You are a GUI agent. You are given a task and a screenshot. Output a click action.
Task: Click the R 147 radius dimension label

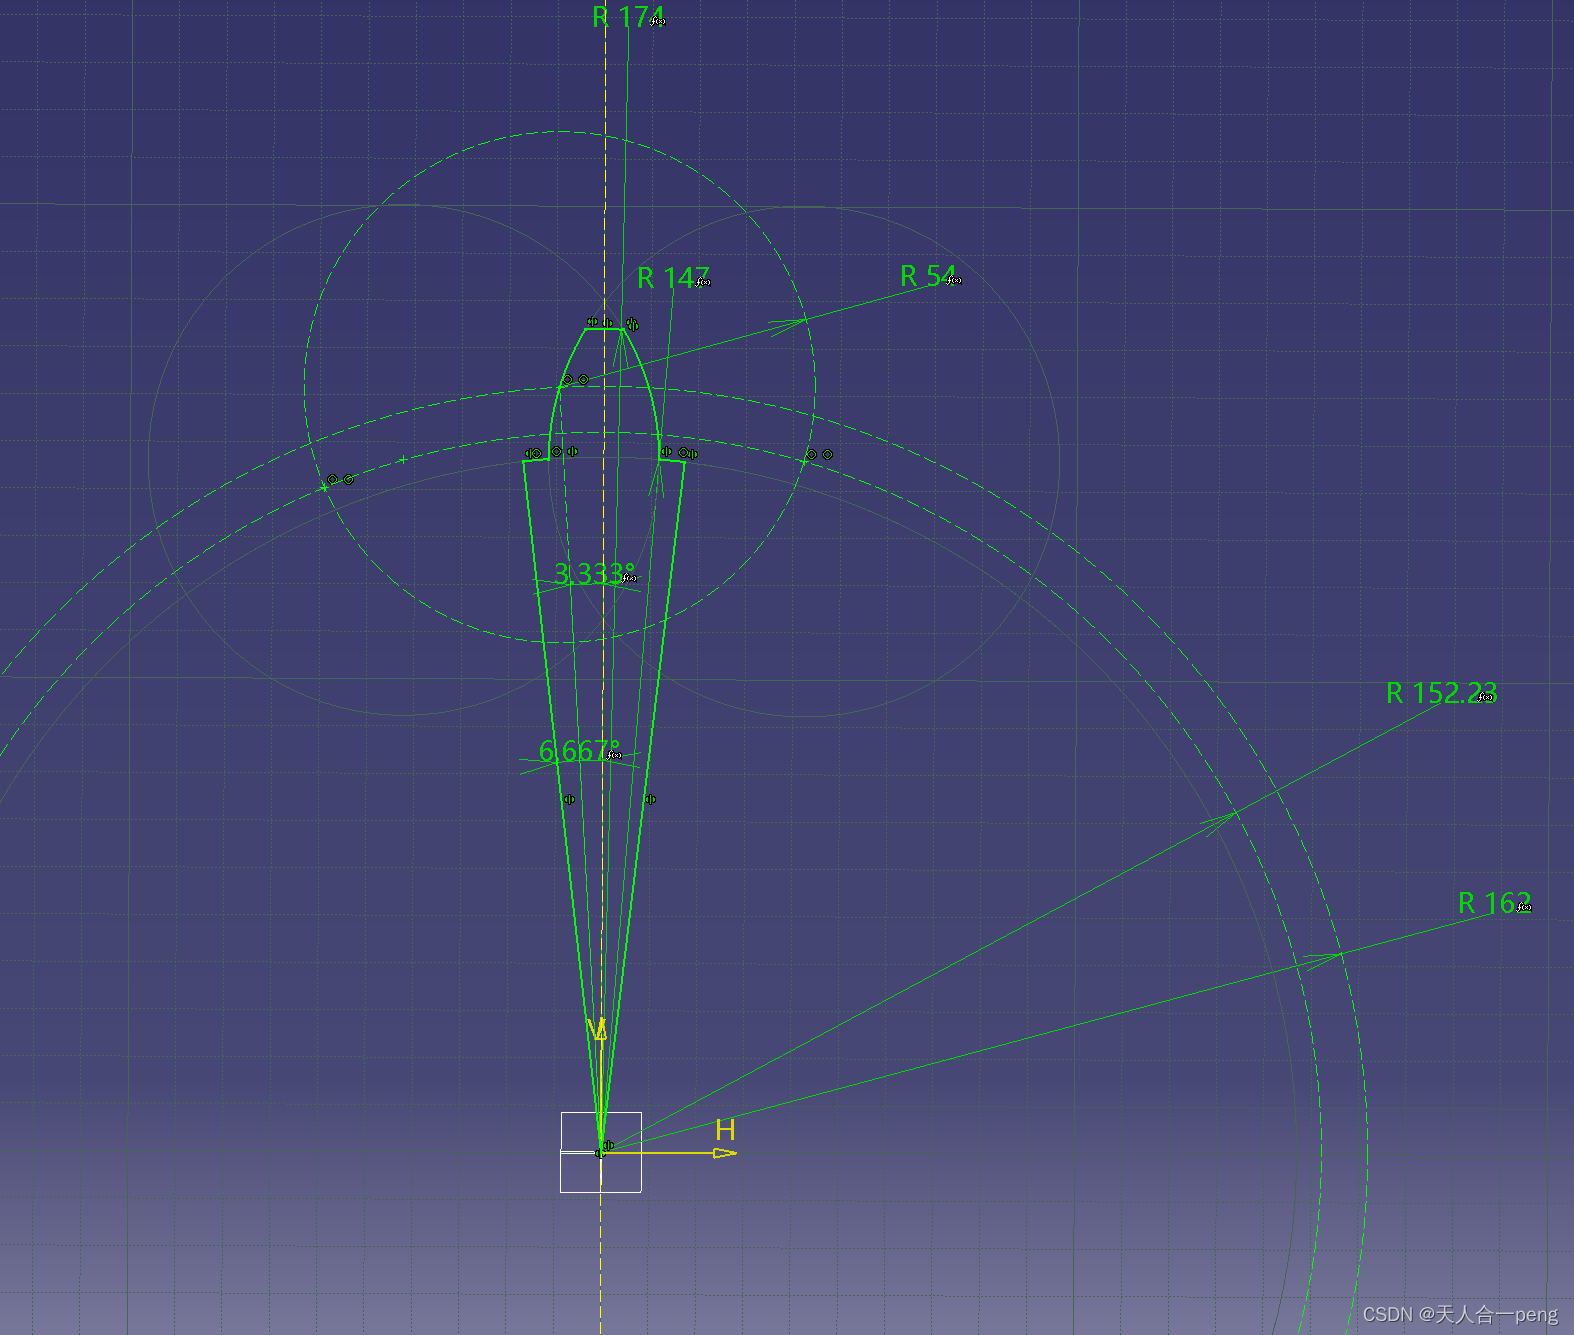coord(670,278)
